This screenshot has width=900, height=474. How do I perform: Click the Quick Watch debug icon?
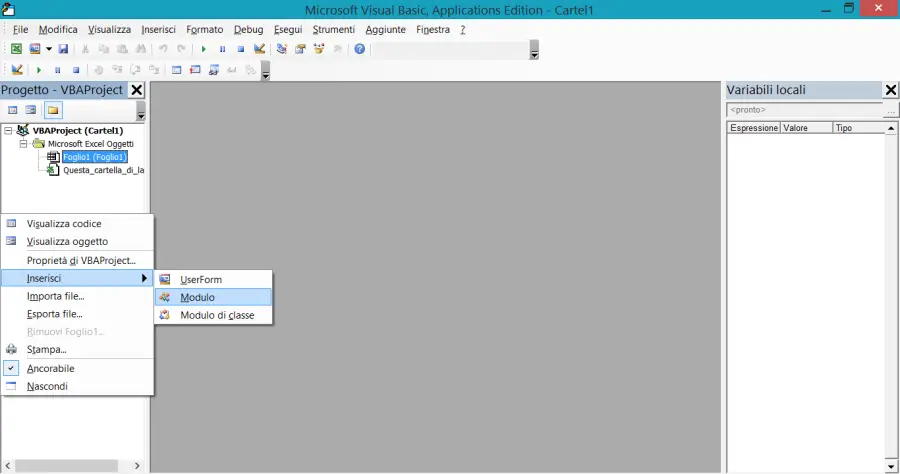pos(232,70)
